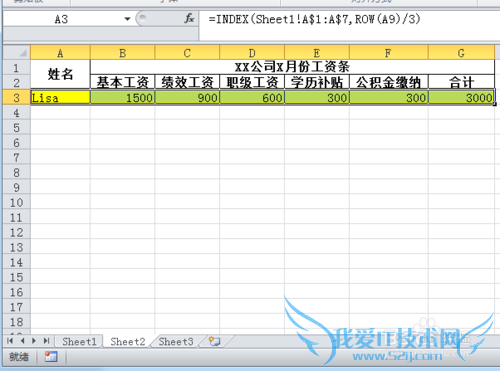Open the Name Box dropdown arrow

tap(127, 19)
